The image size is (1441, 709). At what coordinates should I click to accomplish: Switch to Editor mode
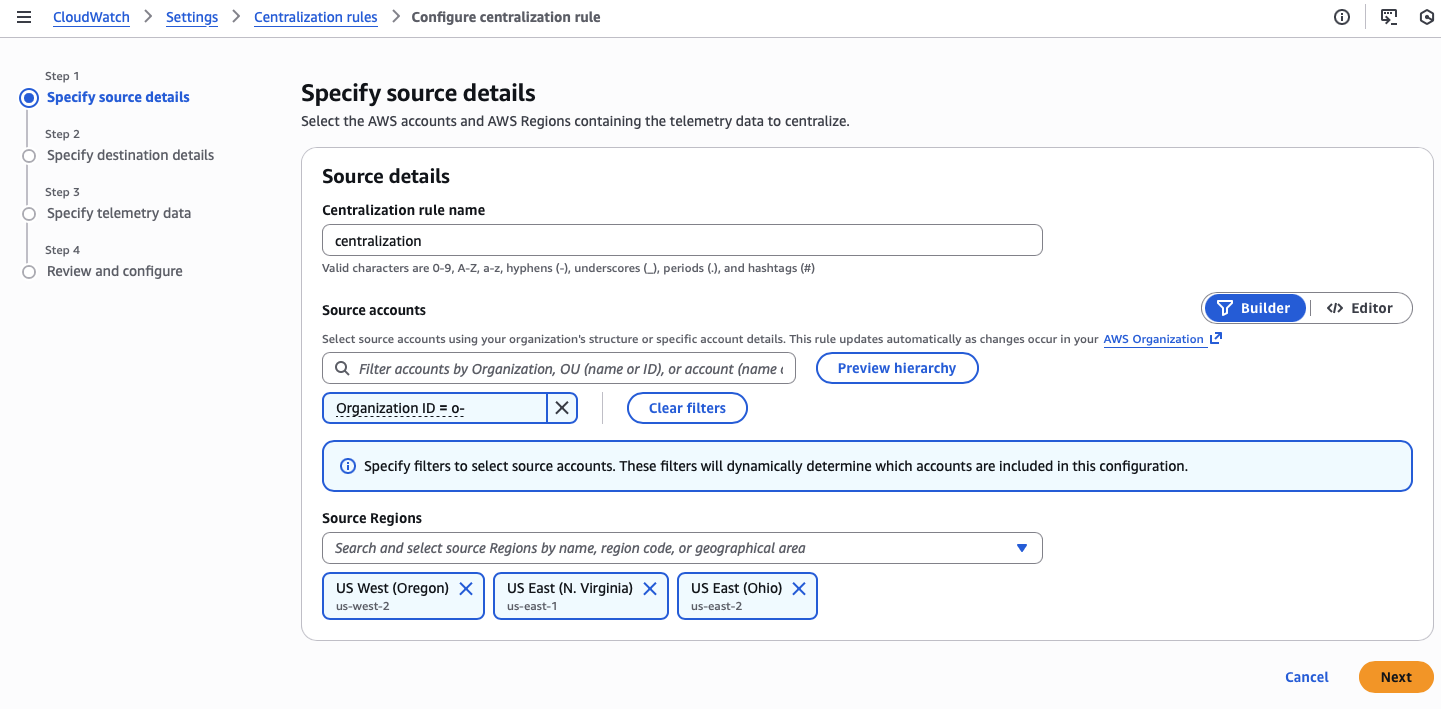pyautogui.click(x=1360, y=308)
